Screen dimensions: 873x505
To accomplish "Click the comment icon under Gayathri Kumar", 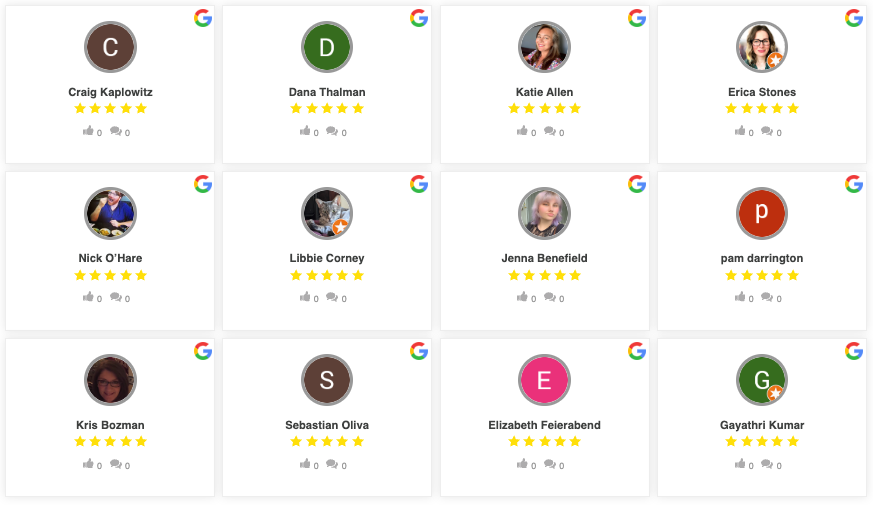I will pos(766,464).
